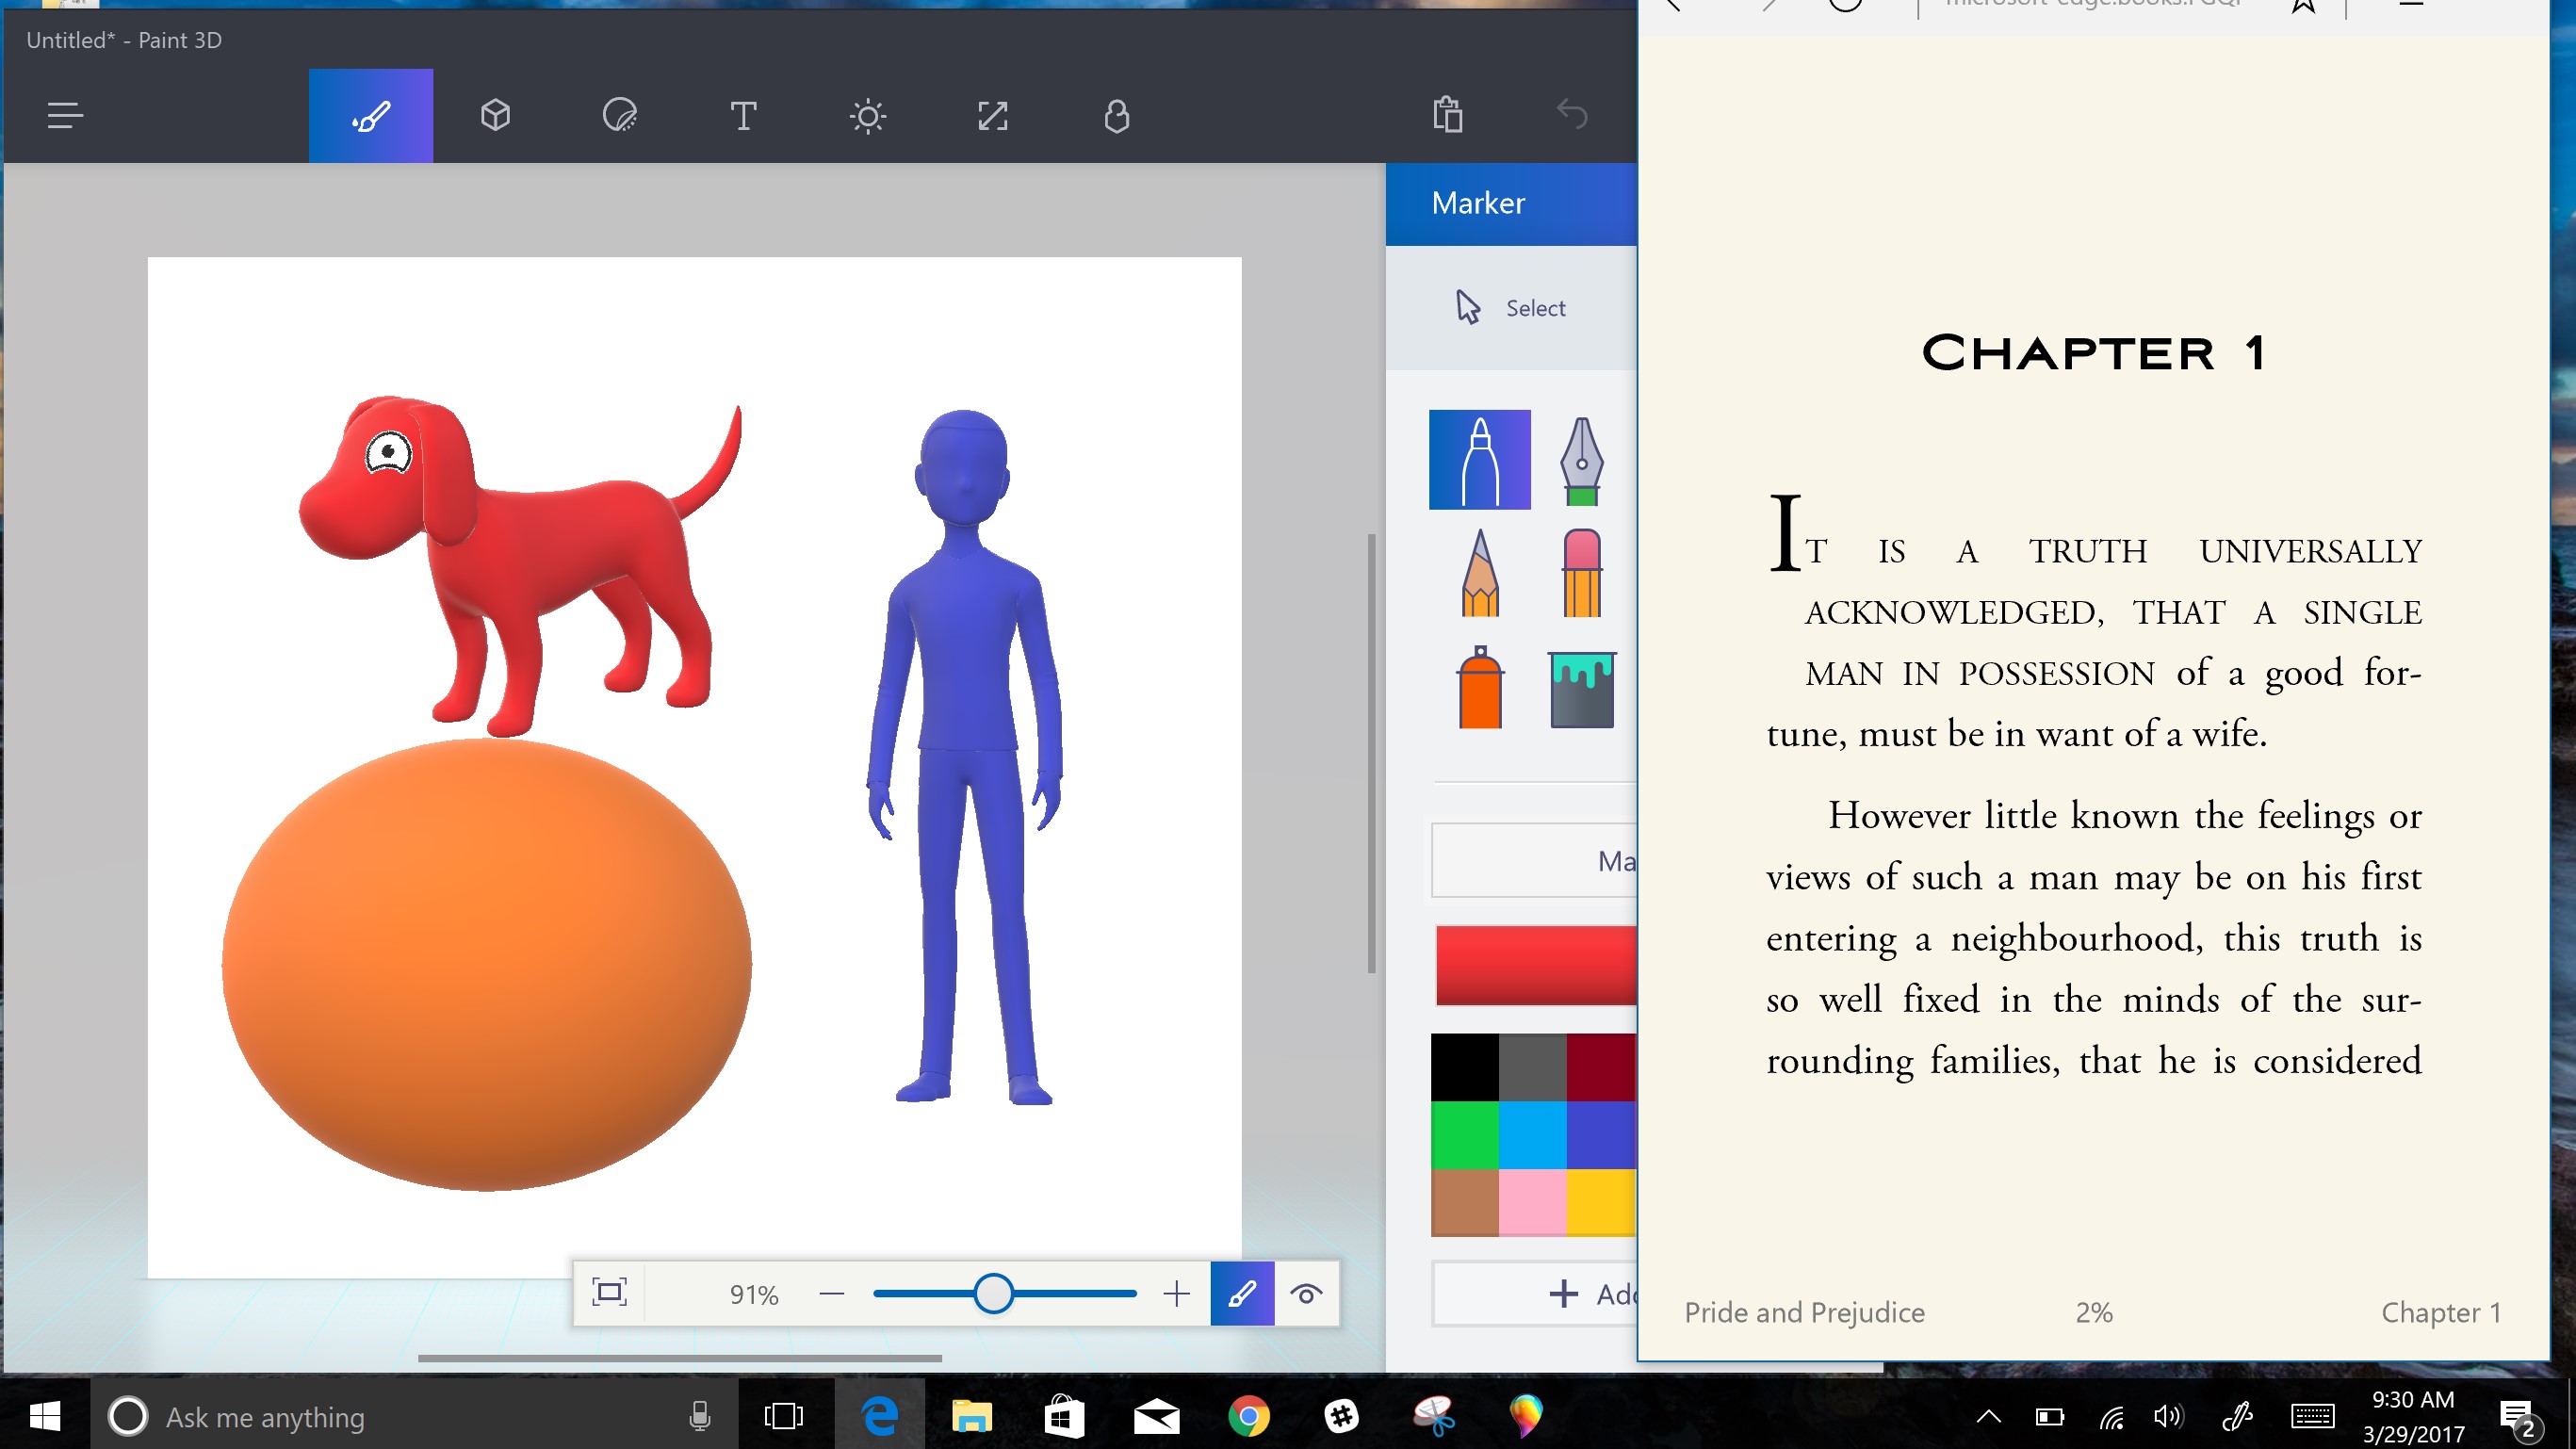Pick the brown color swatch

1465,1203
